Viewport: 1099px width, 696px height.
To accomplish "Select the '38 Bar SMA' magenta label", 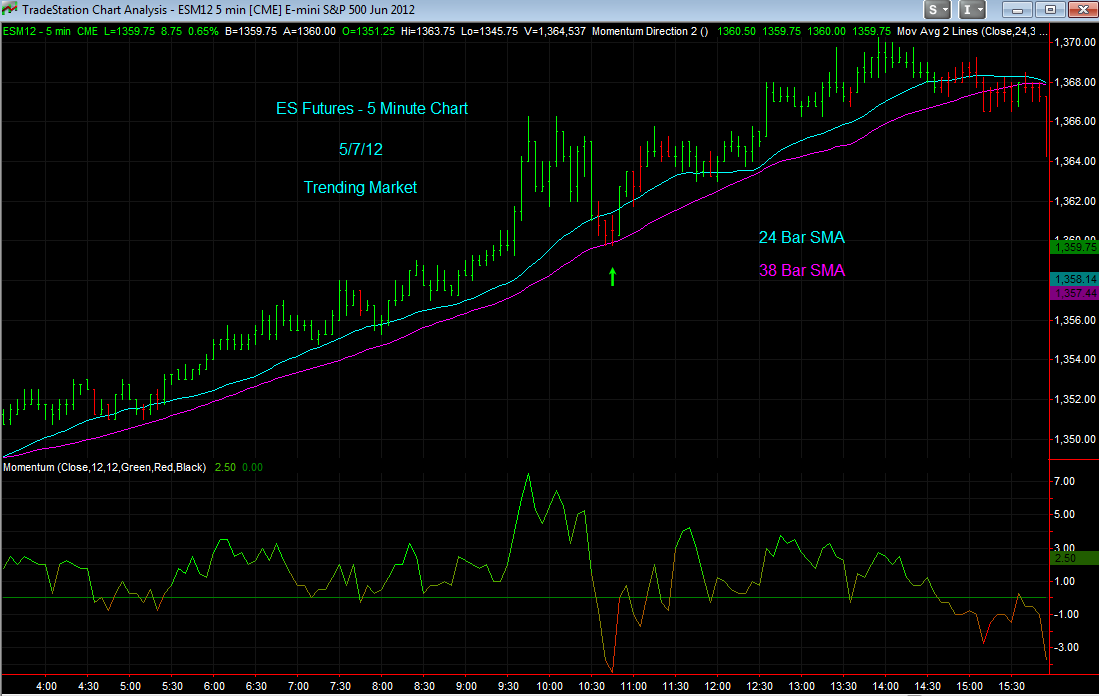I will point(802,271).
